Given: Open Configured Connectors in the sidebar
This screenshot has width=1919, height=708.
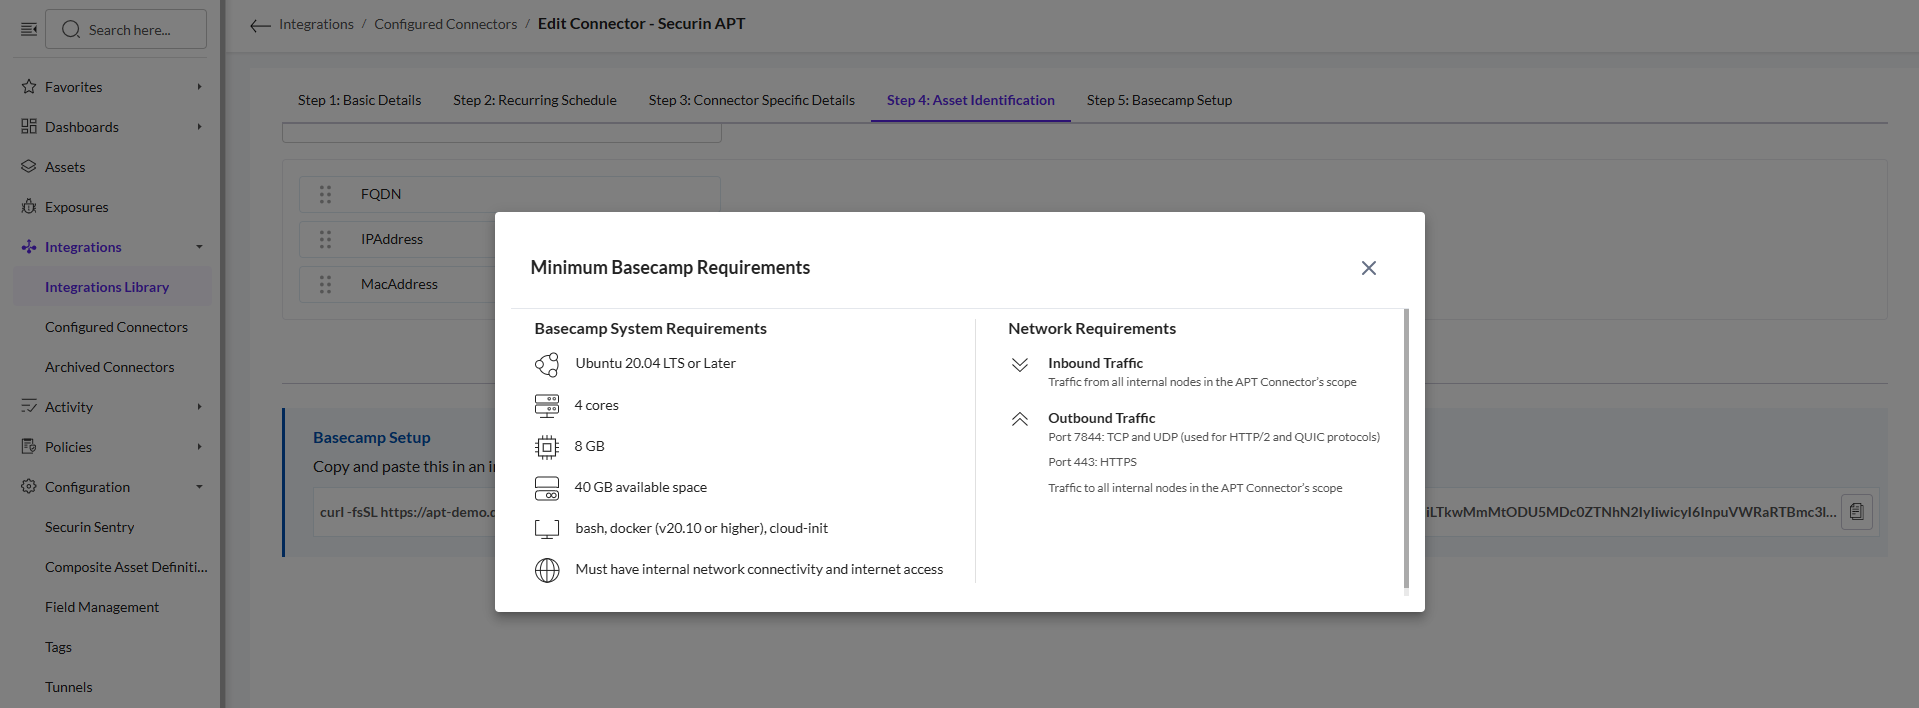Looking at the screenshot, I should 116,327.
